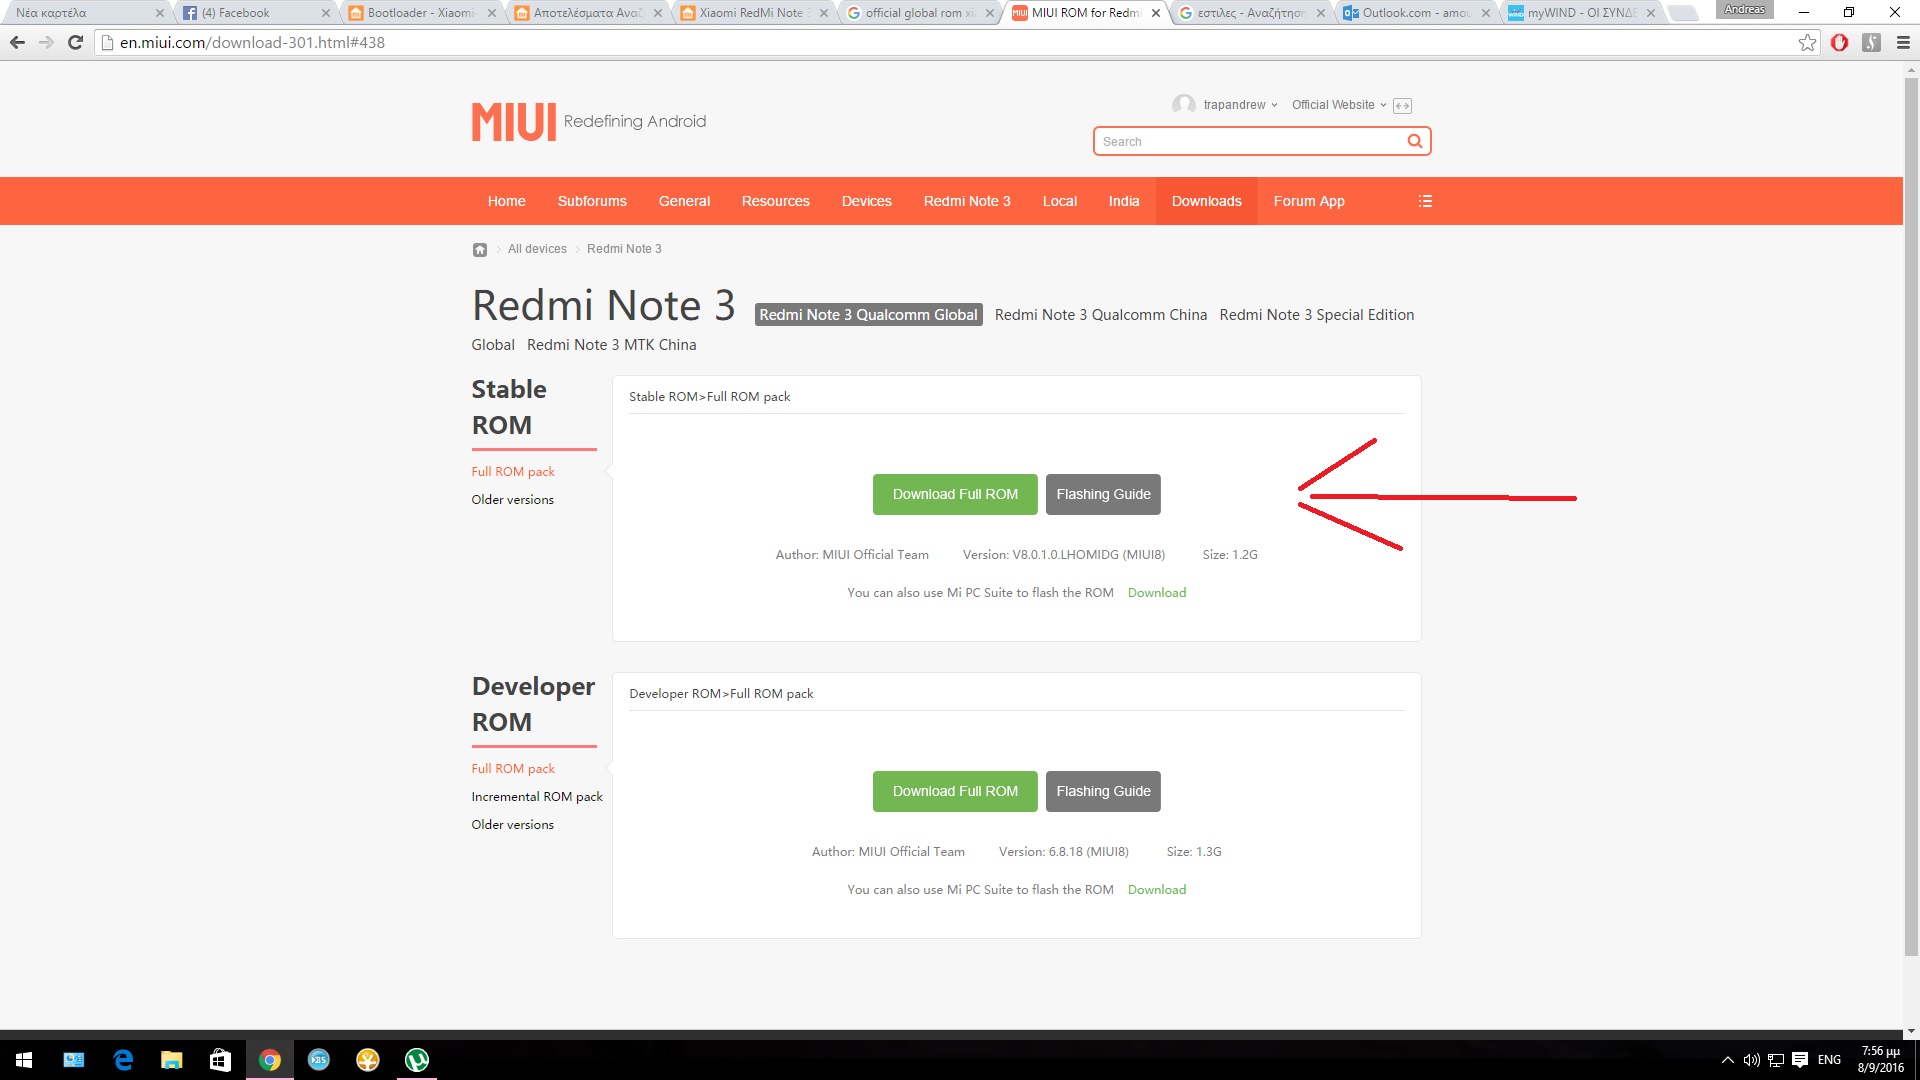Click the user avatar icon

1183,105
